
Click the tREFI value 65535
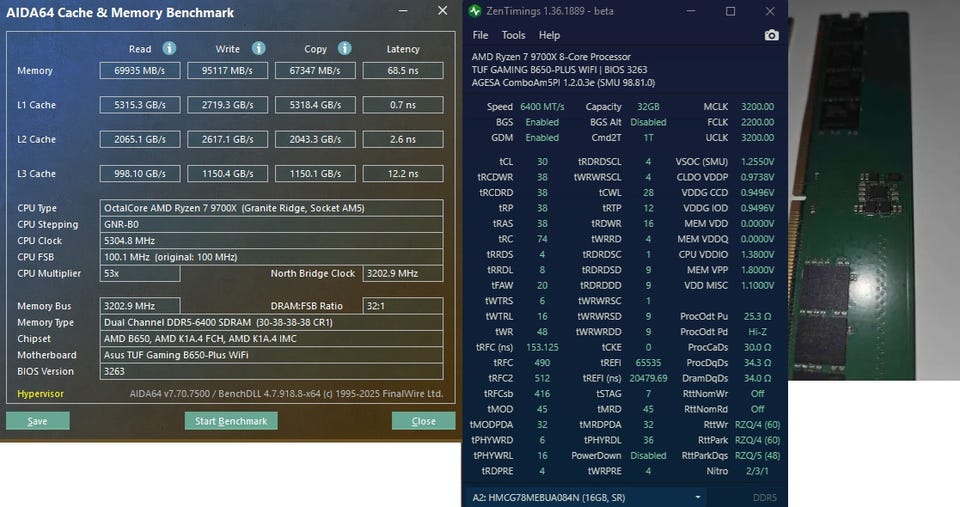(648, 362)
